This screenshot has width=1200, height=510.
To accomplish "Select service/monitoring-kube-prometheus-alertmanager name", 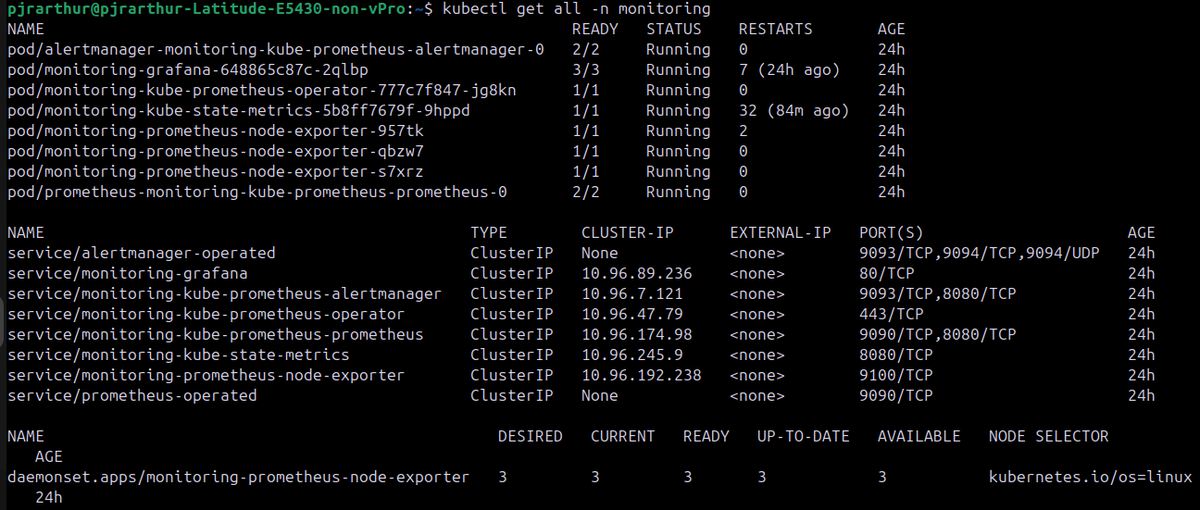I will click(224, 294).
